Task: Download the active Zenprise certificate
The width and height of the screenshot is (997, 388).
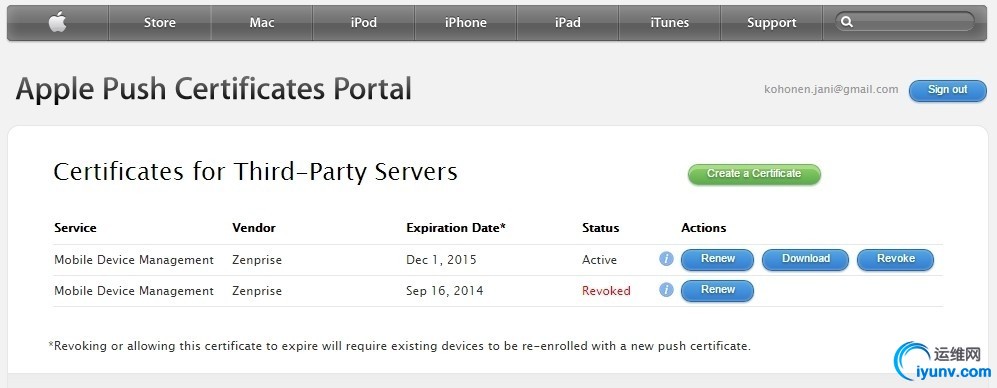Action: pos(806,260)
